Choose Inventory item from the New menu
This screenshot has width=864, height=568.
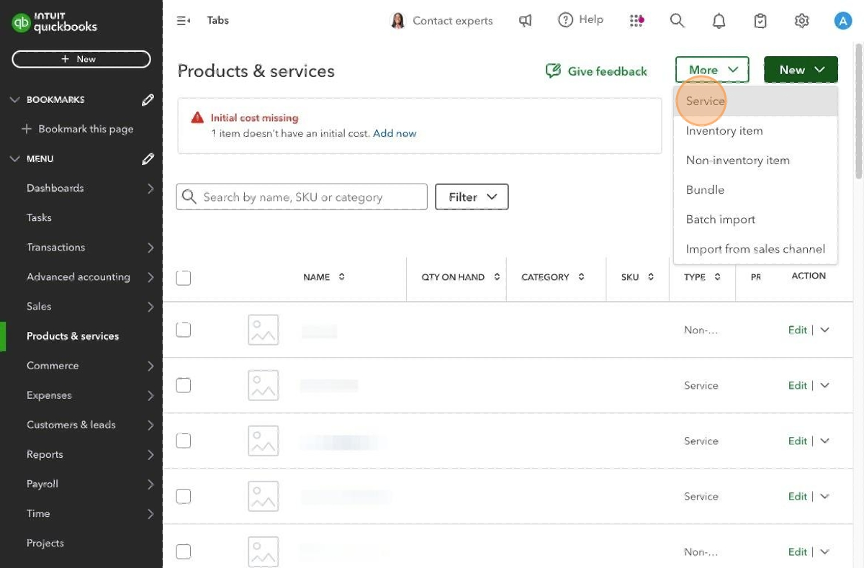724,131
